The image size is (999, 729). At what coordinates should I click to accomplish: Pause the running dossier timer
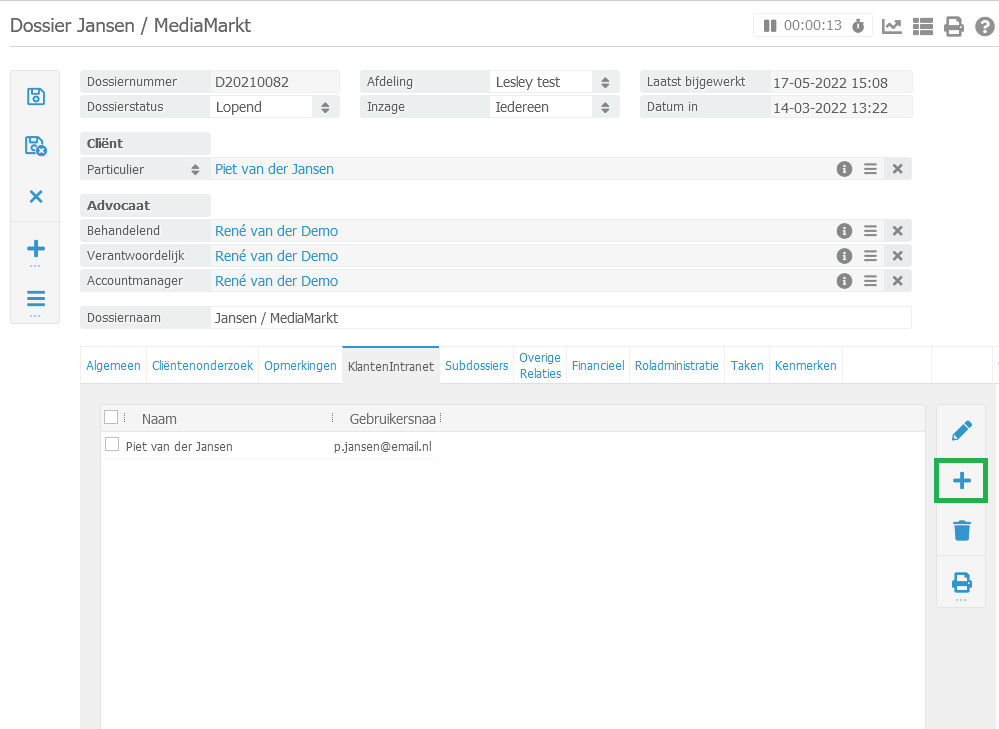[x=770, y=26]
